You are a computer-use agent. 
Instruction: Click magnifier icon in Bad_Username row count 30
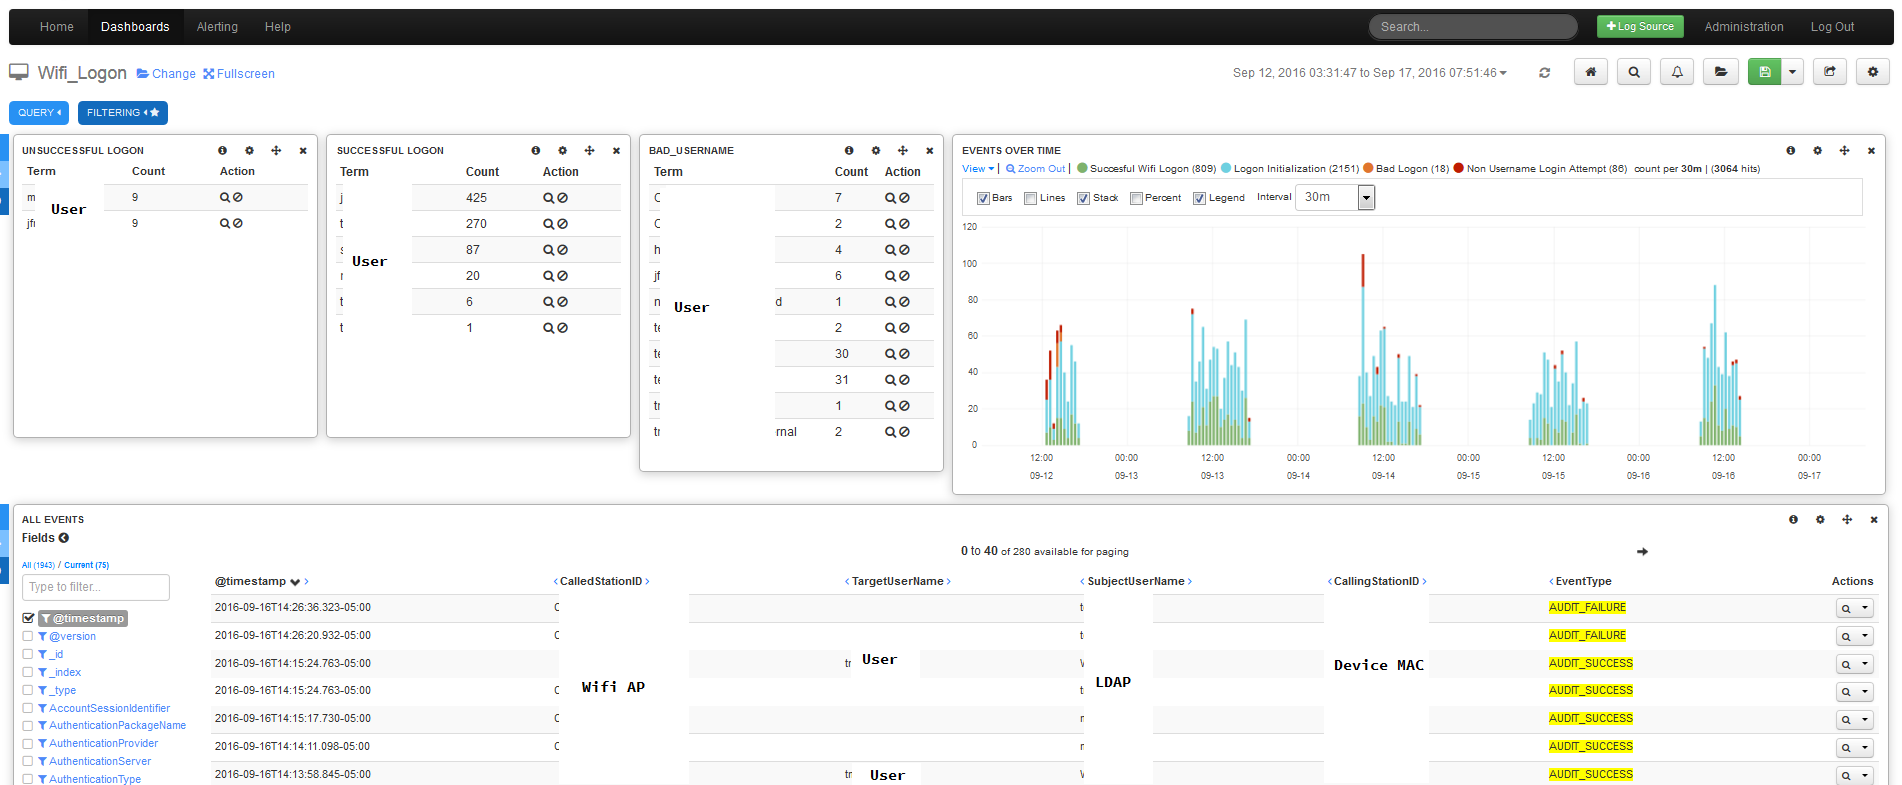pyautogui.click(x=890, y=354)
